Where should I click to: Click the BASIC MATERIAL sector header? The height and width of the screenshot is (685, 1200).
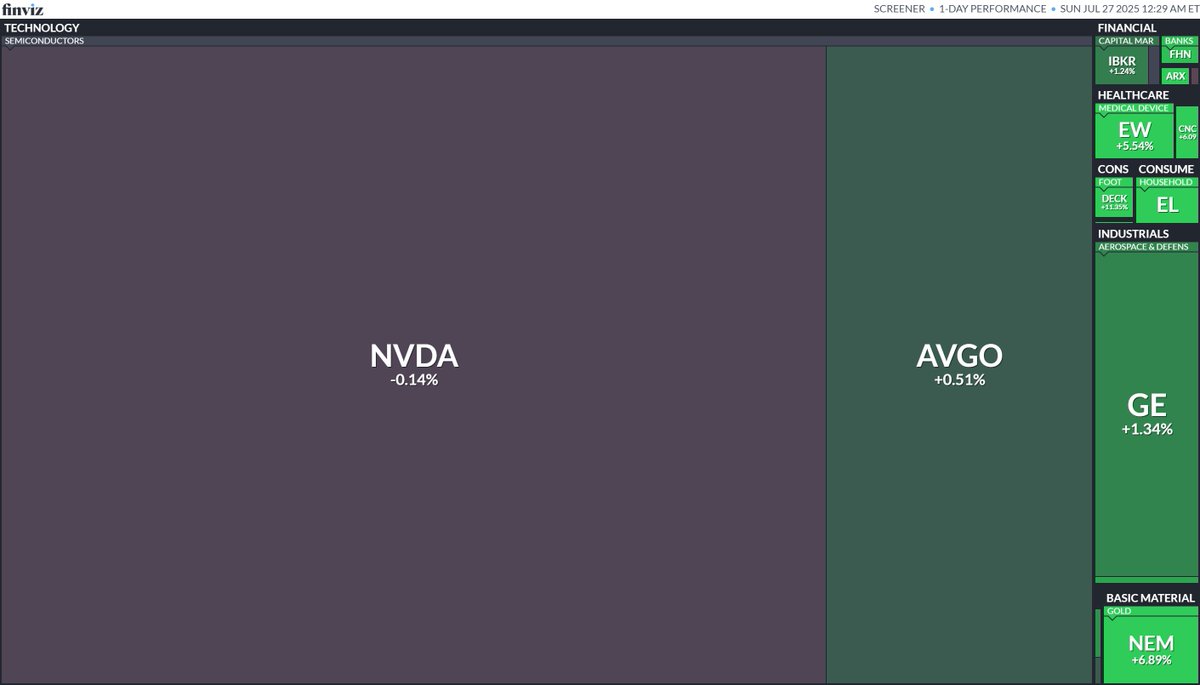click(1150, 598)
